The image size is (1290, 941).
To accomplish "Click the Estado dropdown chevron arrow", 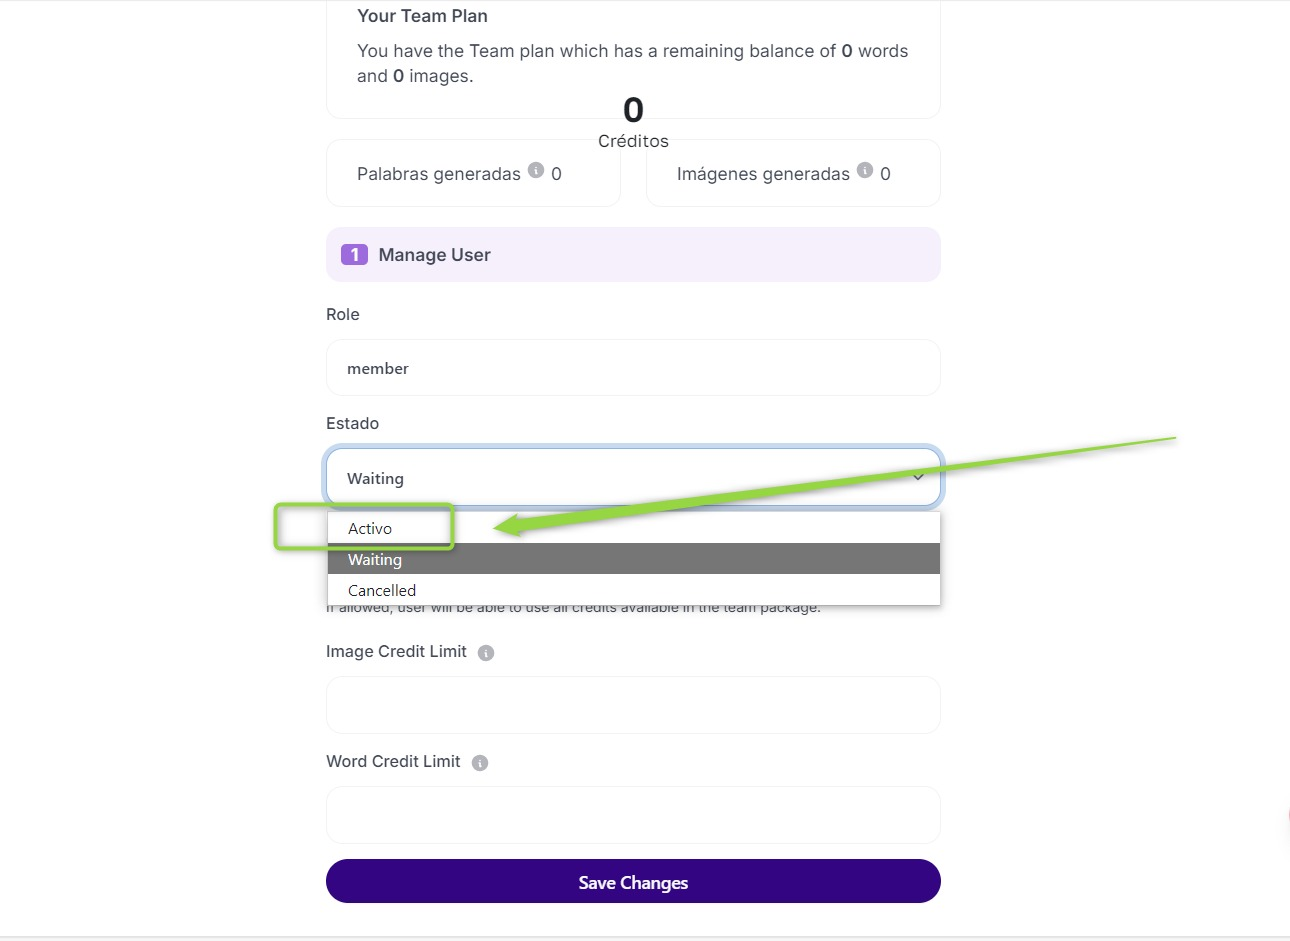I will 918,477.
